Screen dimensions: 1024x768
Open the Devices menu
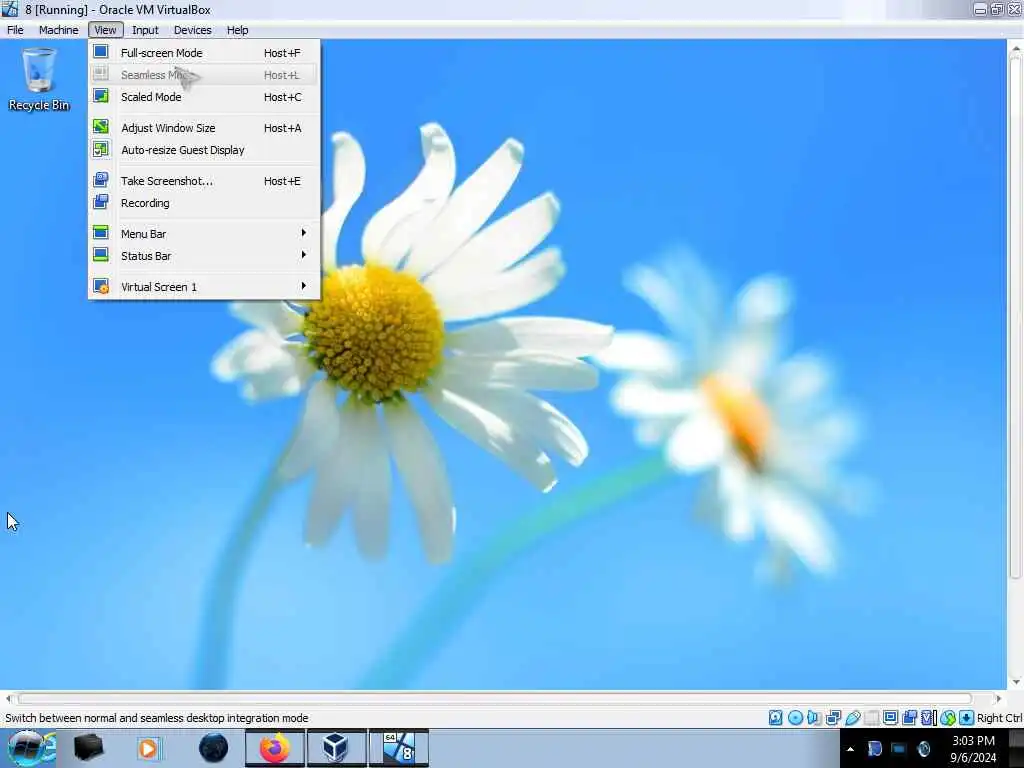click(x=193, y=30)
